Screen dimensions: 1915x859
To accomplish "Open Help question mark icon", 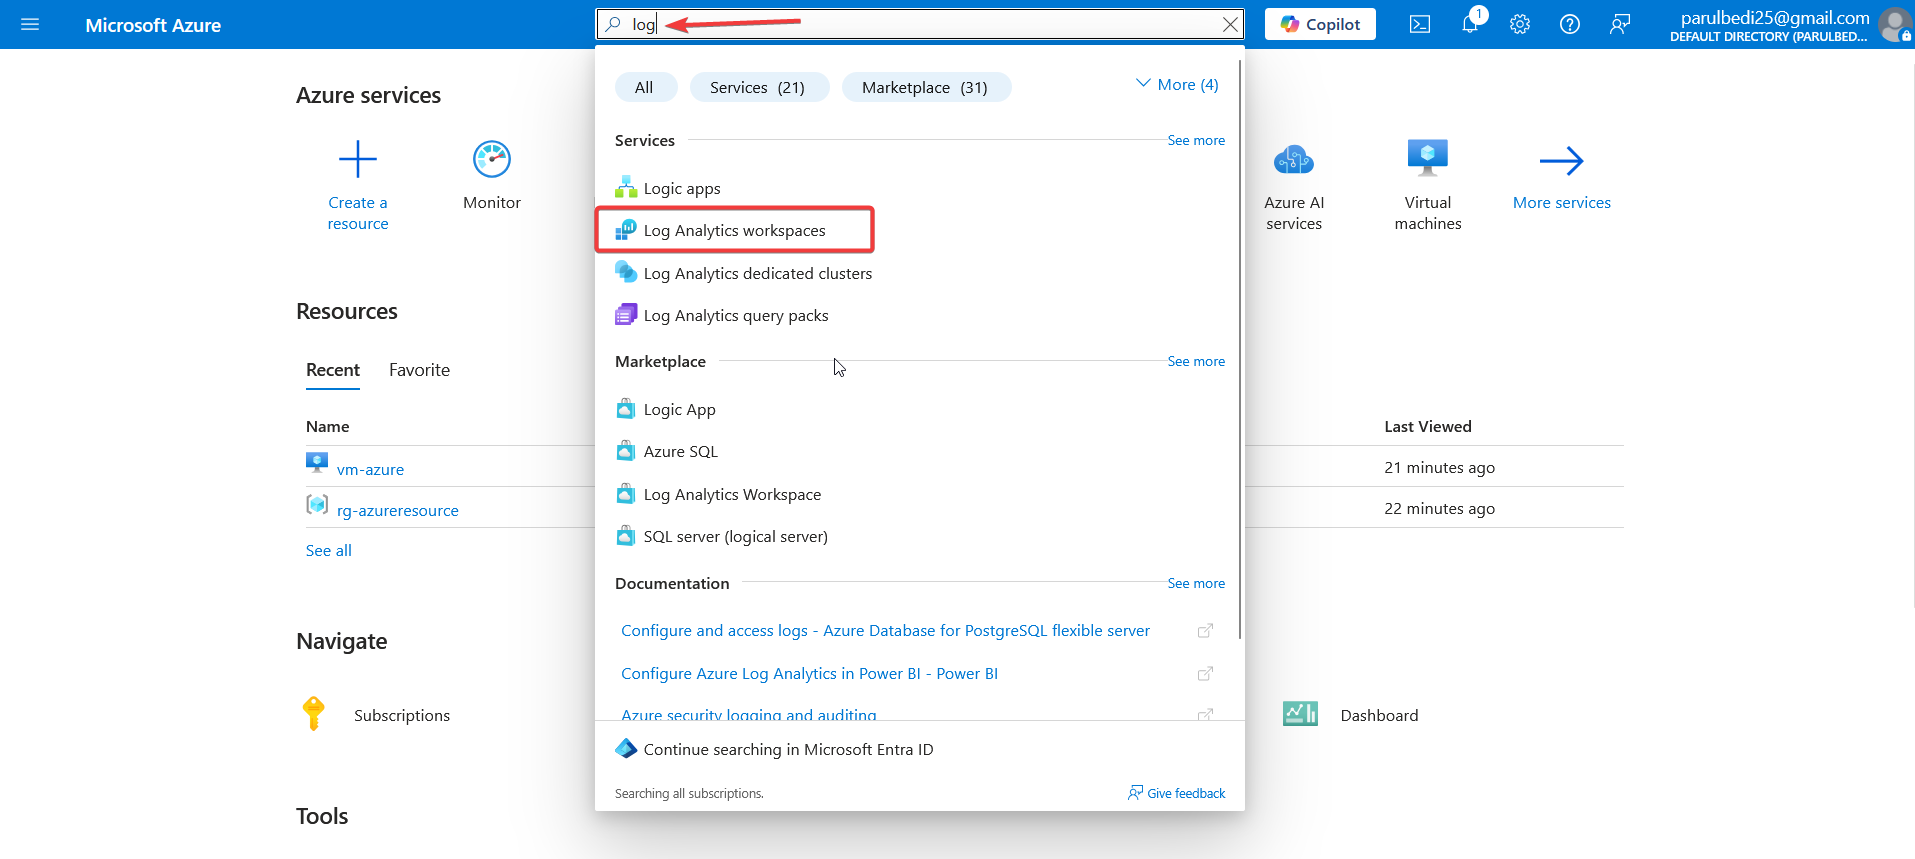I will 1570,24.
